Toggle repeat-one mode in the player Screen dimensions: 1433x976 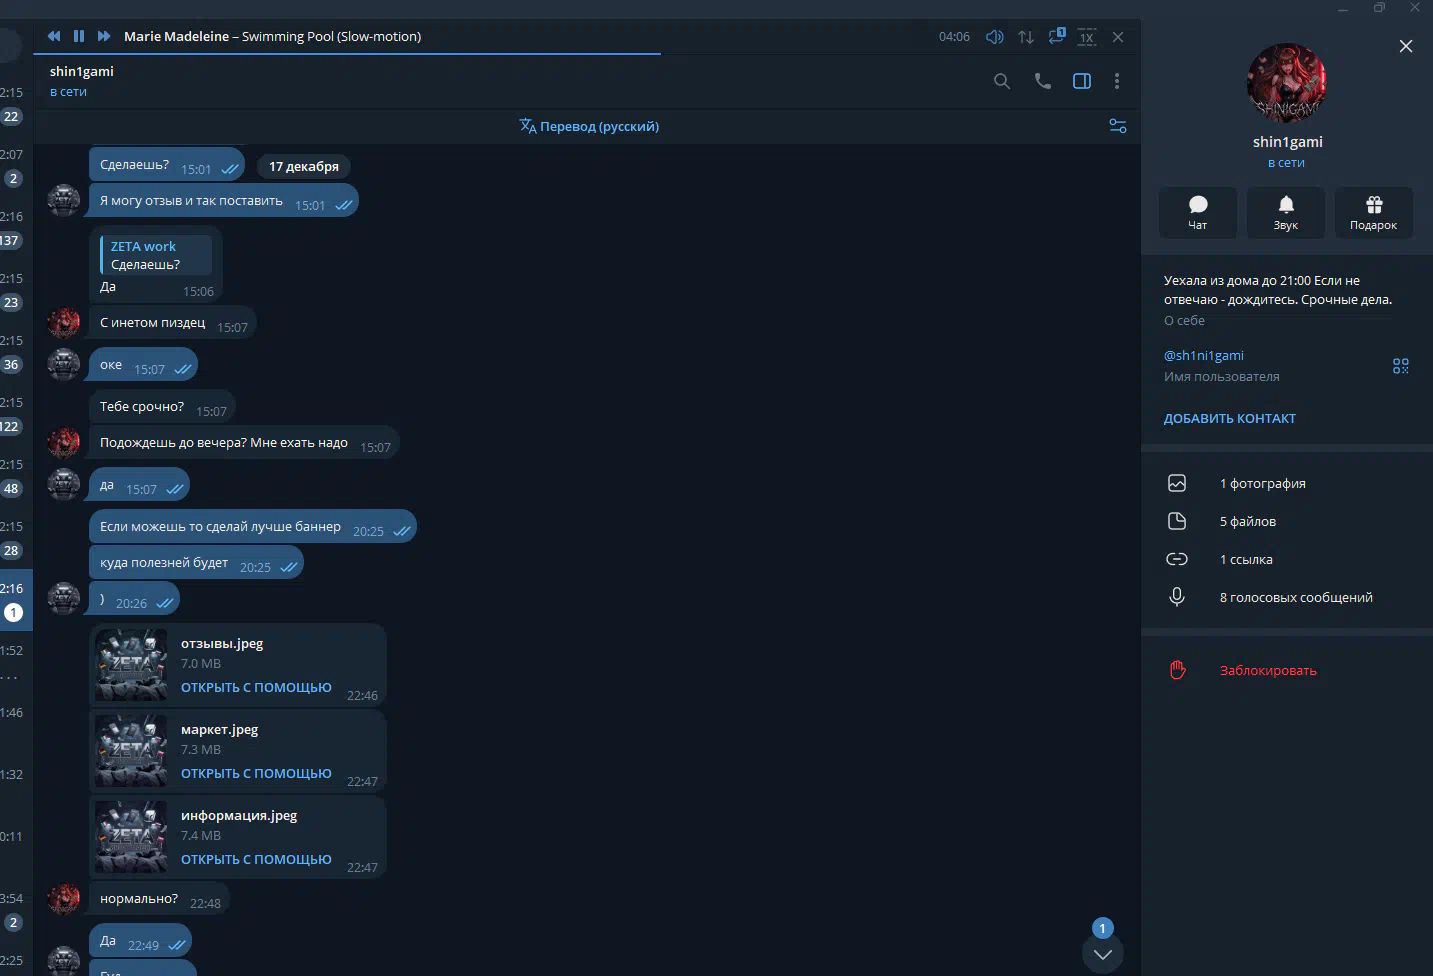tap(1056, 37)
